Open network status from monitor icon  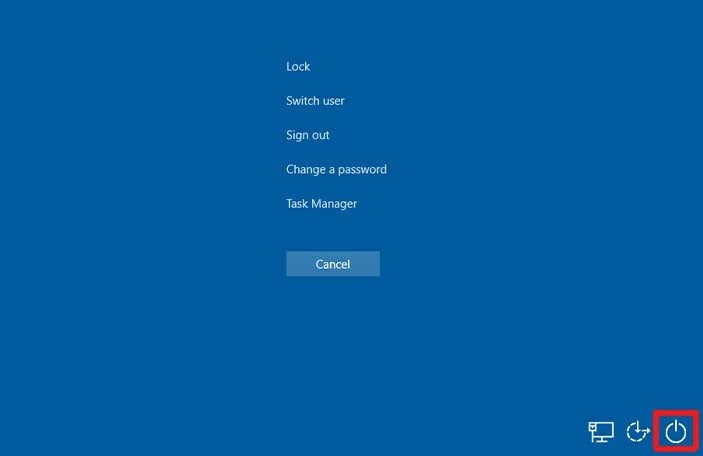click(x=600, y=432)
